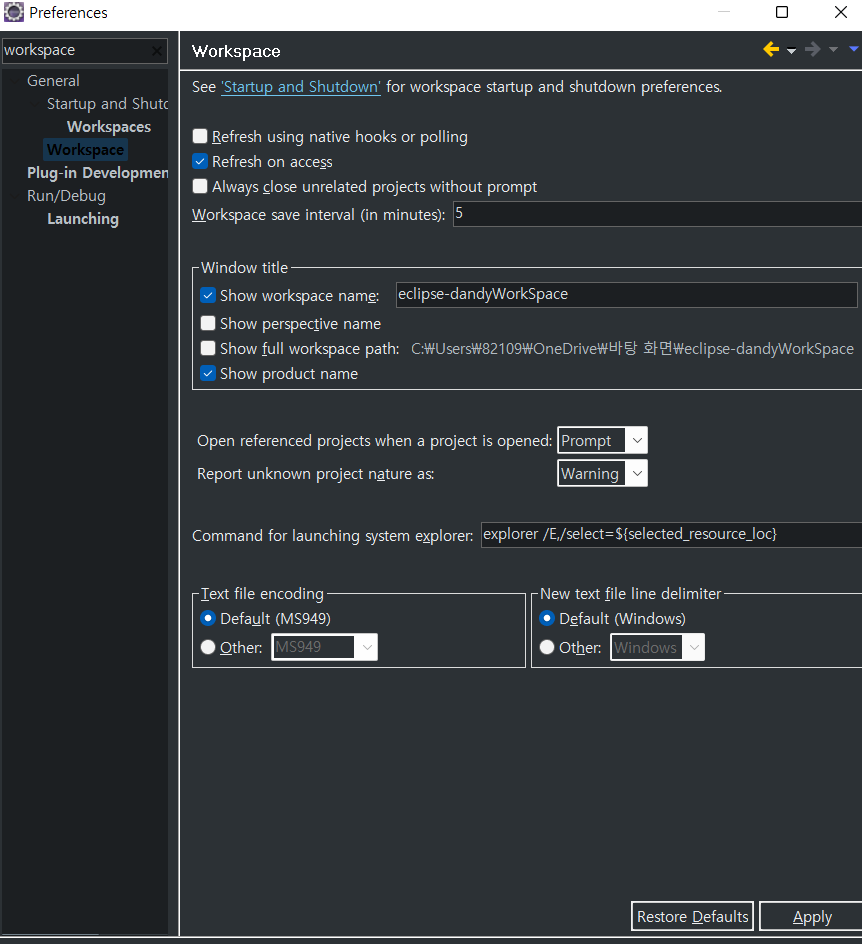862x944 pixels.
Task: Open forward history dropdown arrow
Action: coord(834,50)
